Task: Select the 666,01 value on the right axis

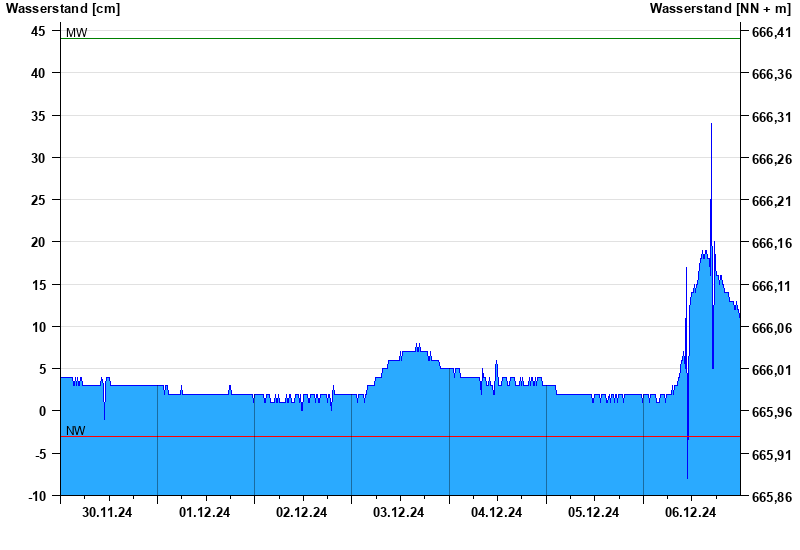Action: tap(770, 370)
